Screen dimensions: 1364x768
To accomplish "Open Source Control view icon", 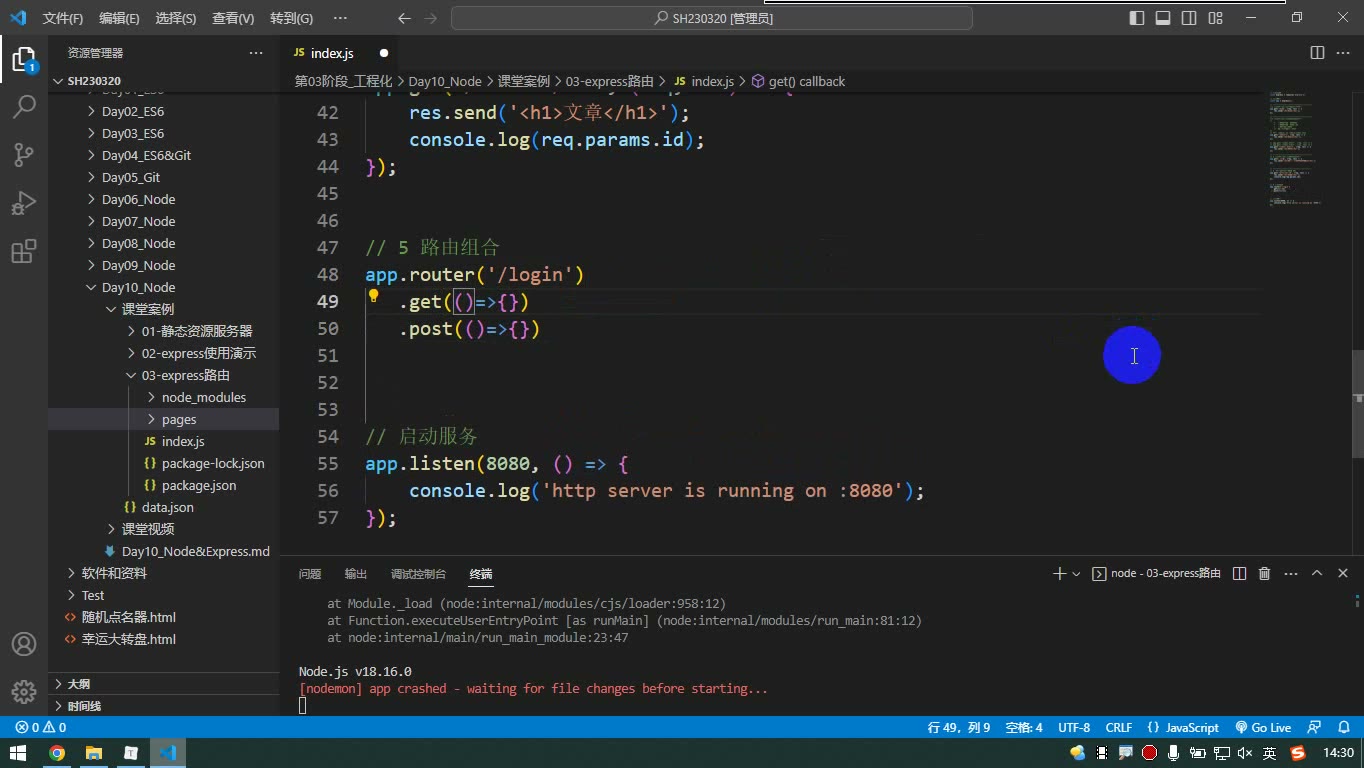I will (24, 154).
